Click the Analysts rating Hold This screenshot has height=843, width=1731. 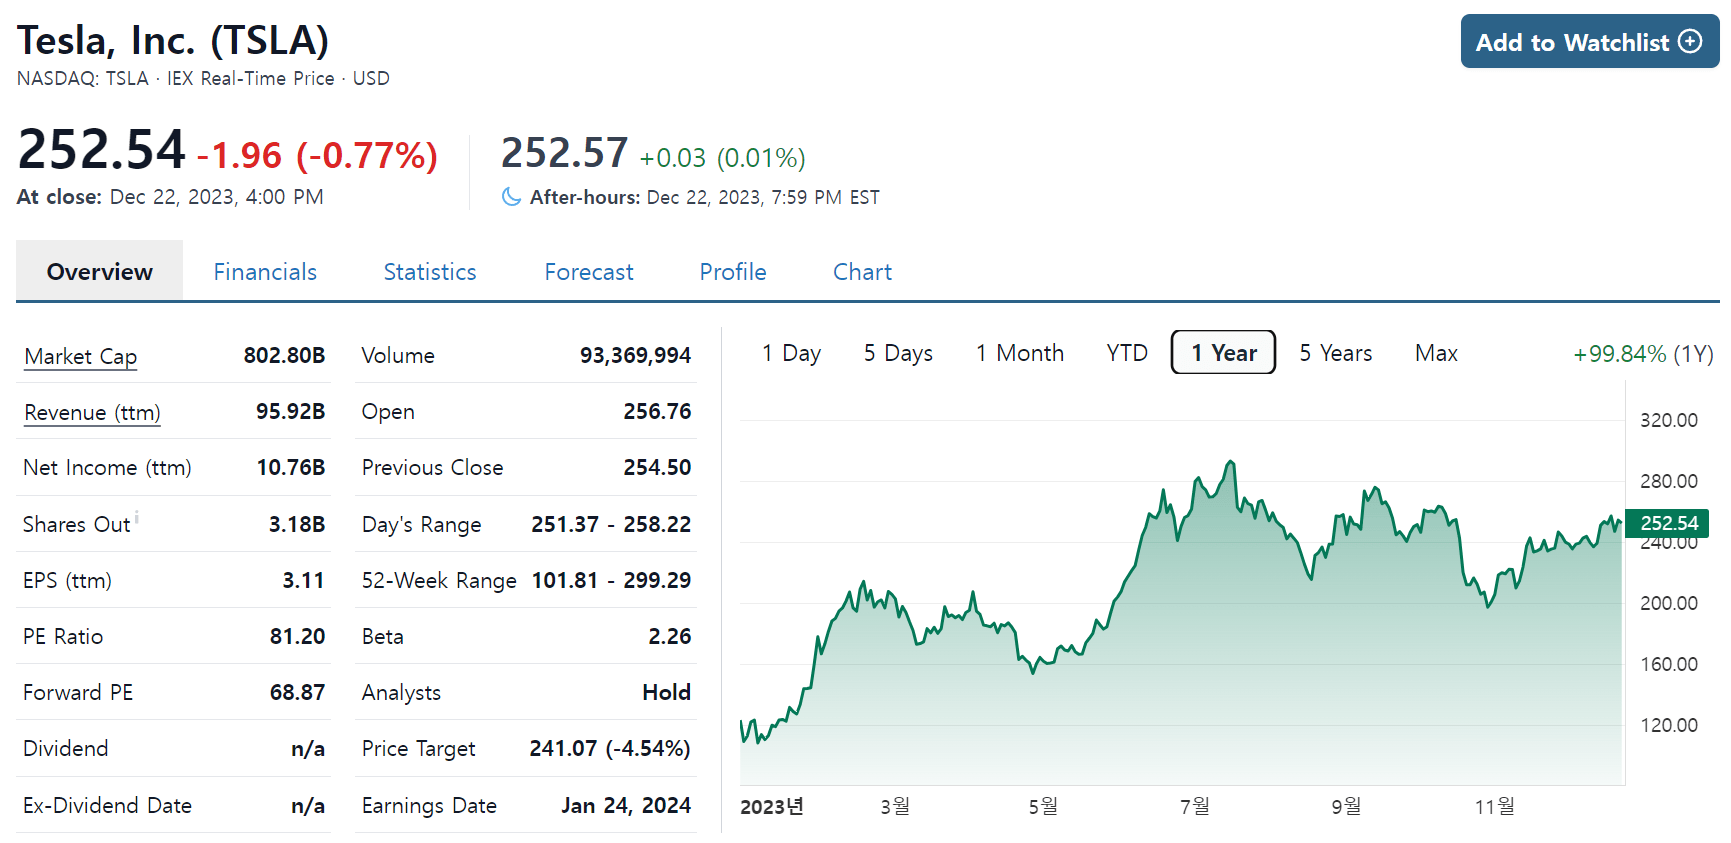pos(666,692)
